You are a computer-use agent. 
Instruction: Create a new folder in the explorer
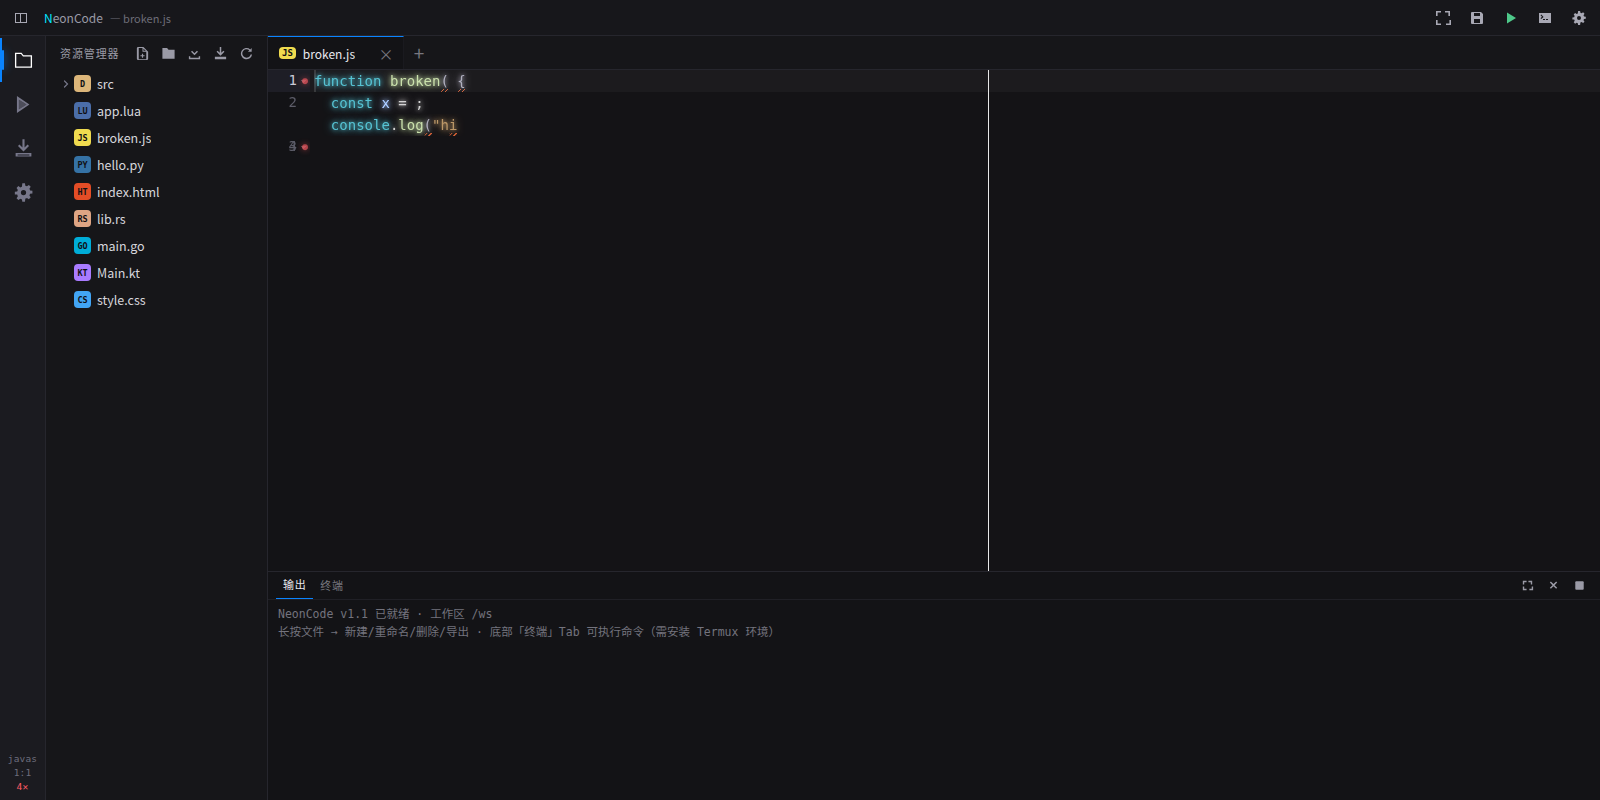(168, 54)
